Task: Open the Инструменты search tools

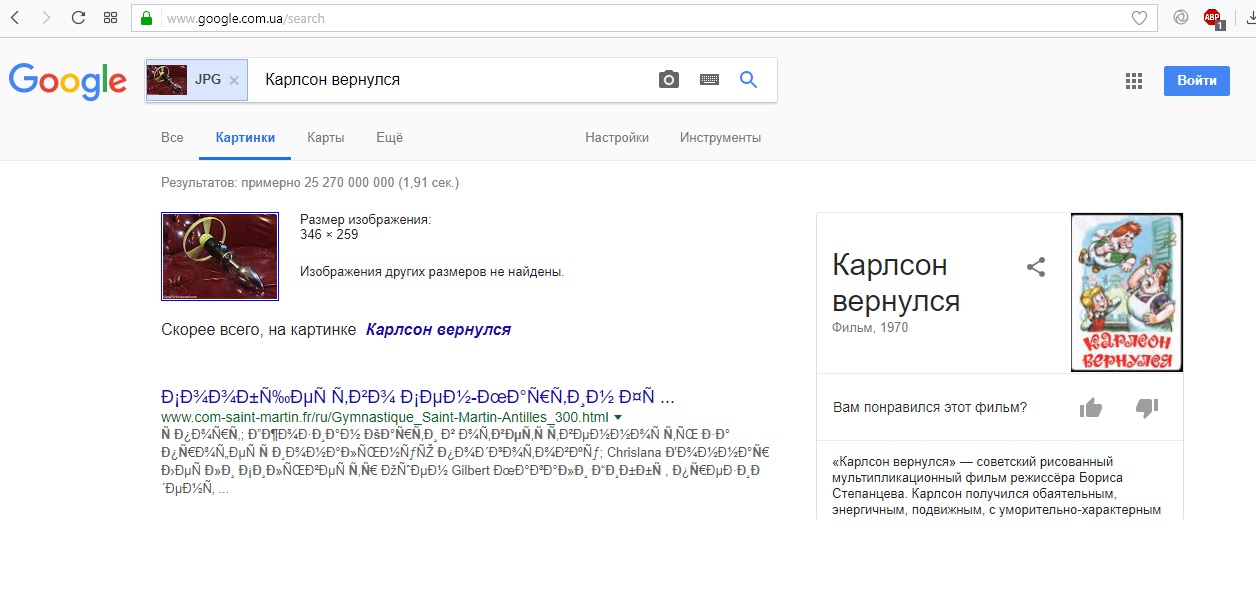Action: 720,138
